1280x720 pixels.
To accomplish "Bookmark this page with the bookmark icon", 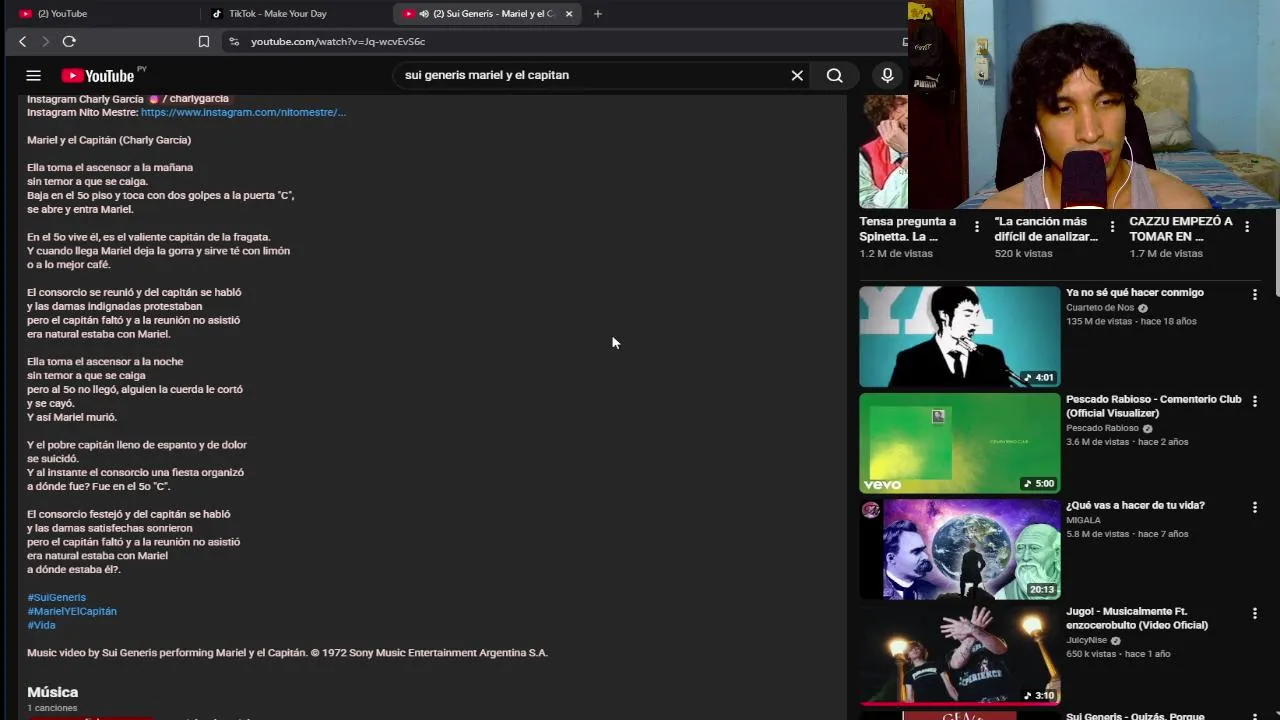I will pyautogui.click(x=204, y=41).
